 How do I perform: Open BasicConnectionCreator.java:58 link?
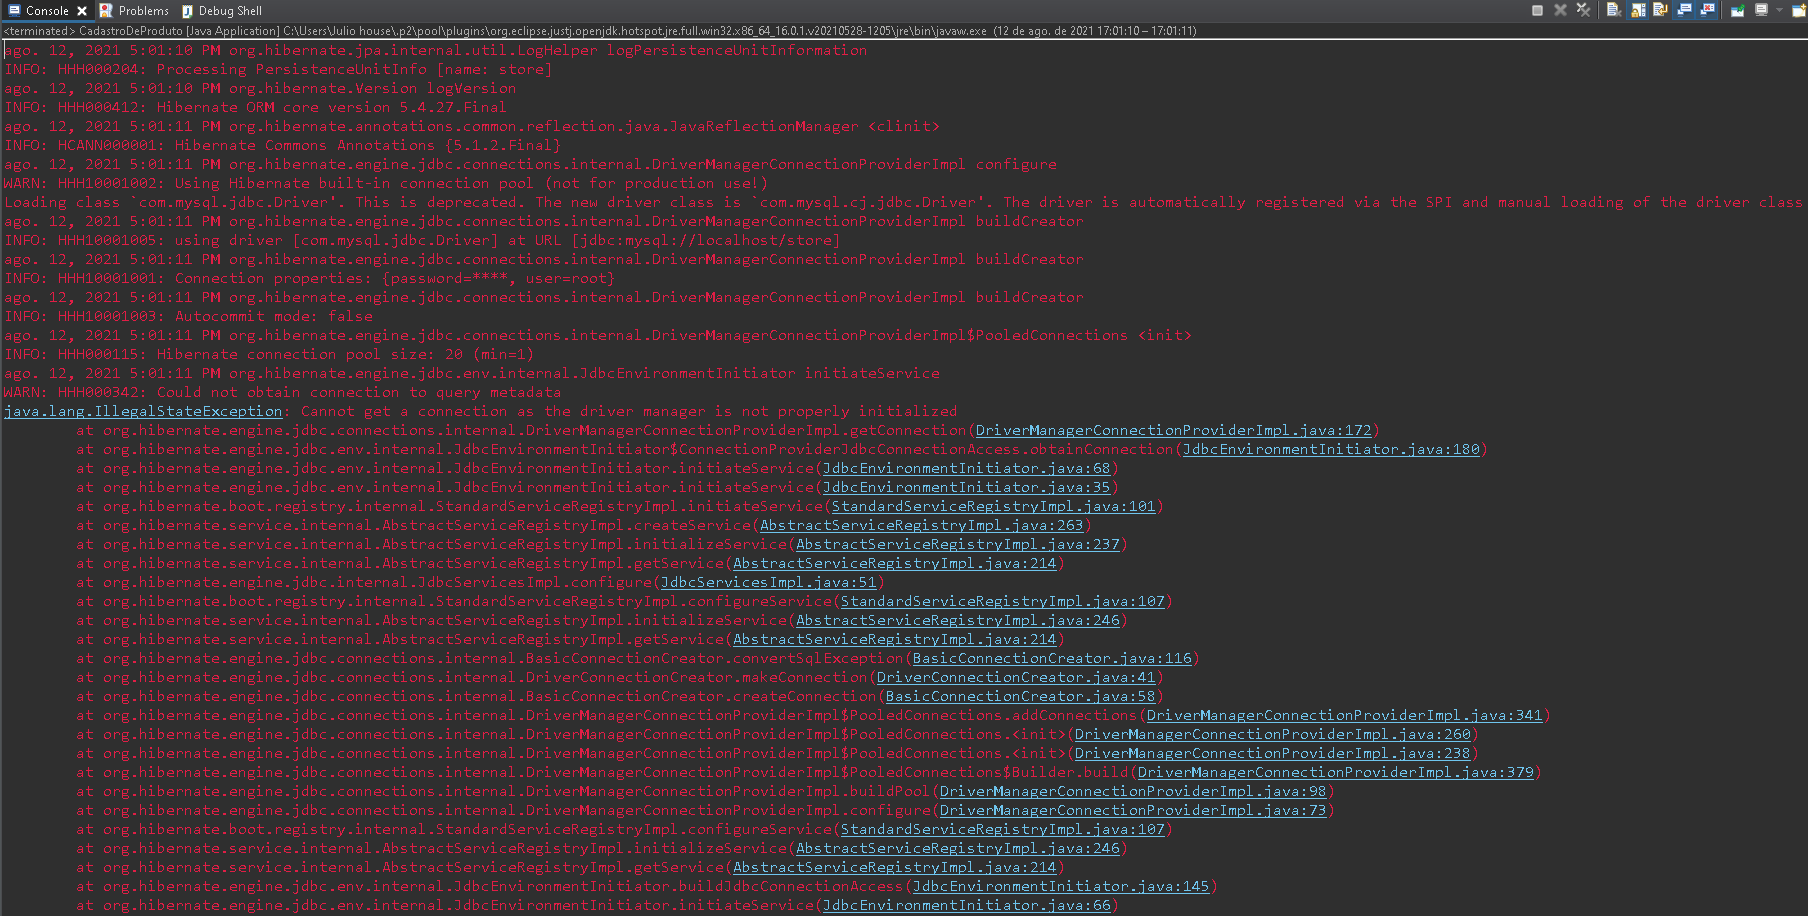(x=1020, y=696)
